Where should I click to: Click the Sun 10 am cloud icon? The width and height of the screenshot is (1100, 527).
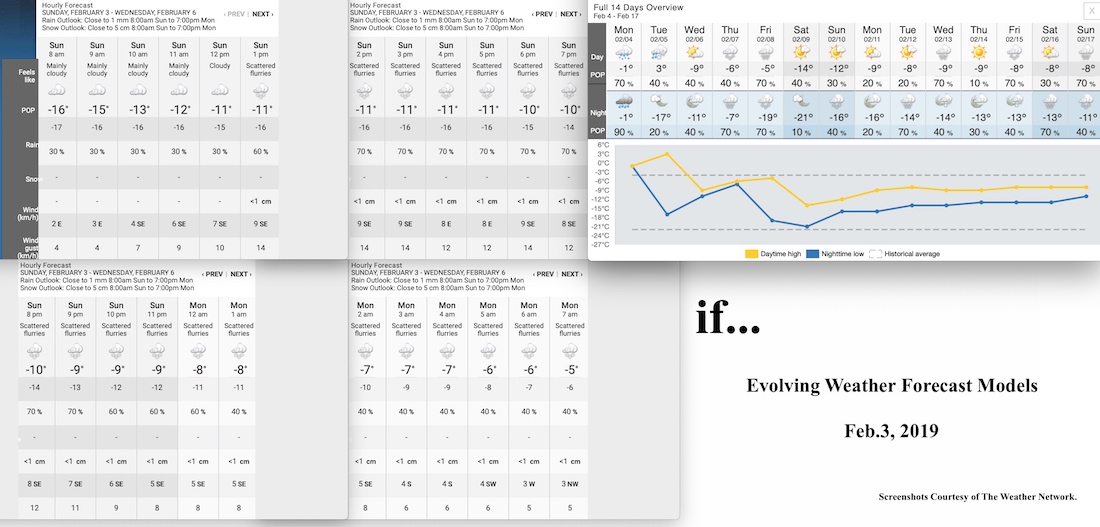coord(138,90)
